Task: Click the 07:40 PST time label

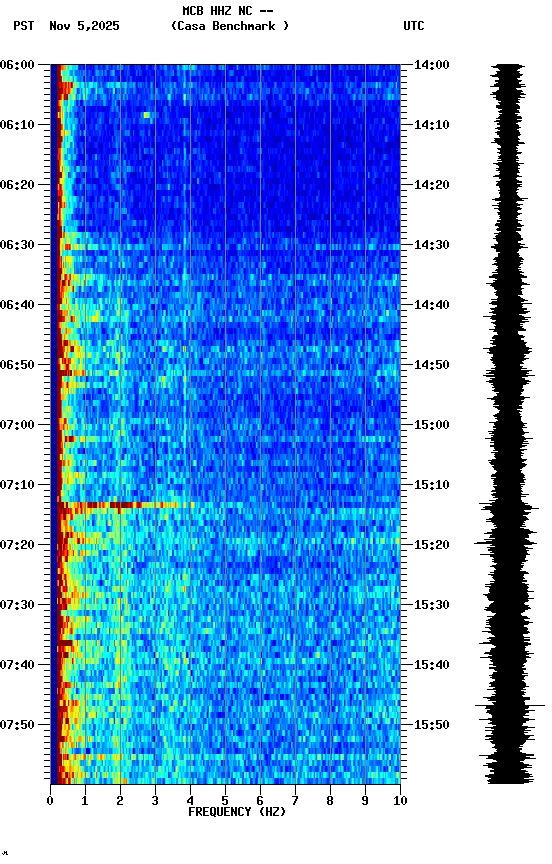Action: [17, 666]
